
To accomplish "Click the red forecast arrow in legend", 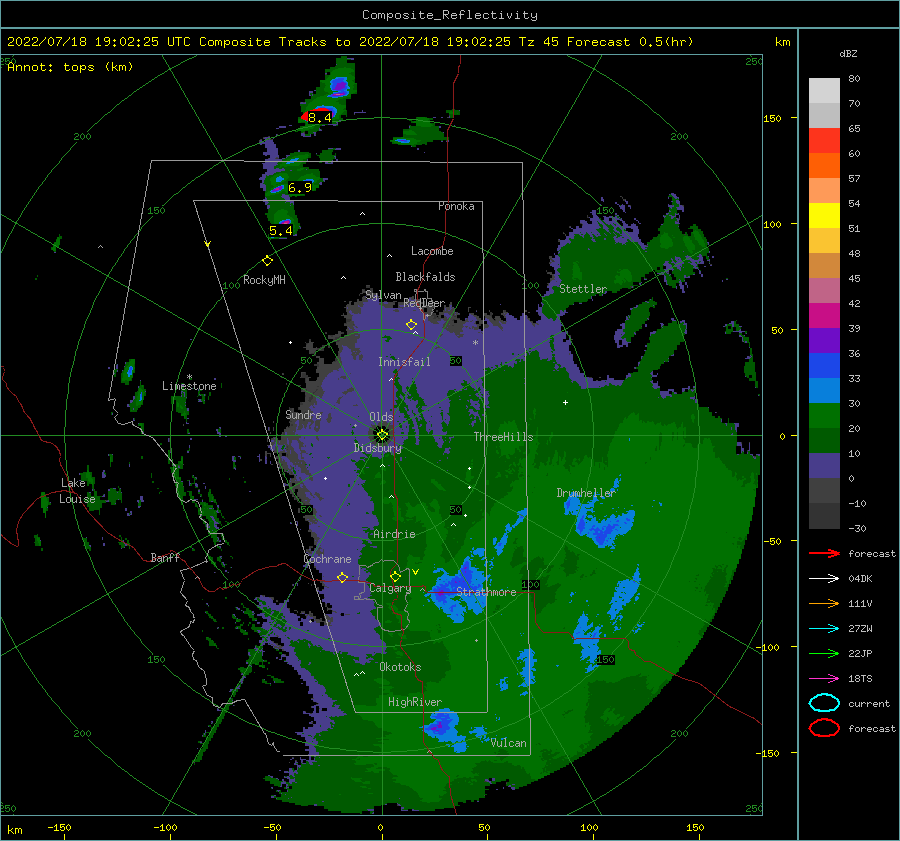I will pos(824,553).
